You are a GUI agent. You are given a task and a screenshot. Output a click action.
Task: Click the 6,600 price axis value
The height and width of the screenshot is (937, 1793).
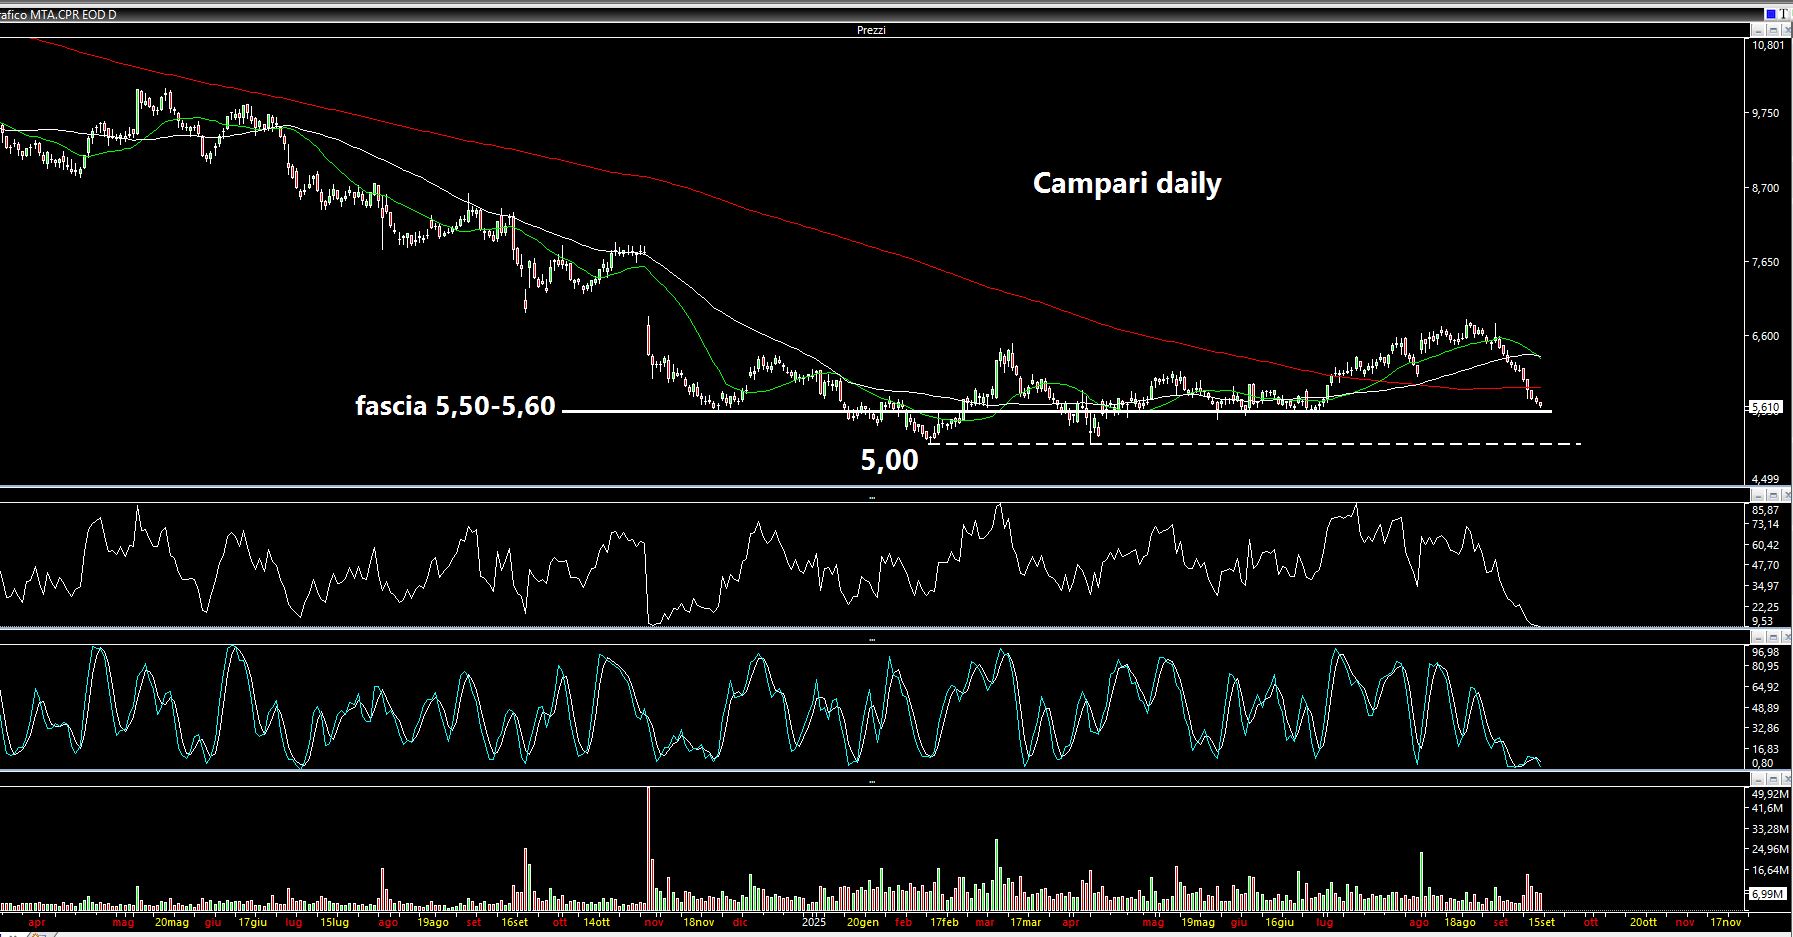tap(1766, 336)
